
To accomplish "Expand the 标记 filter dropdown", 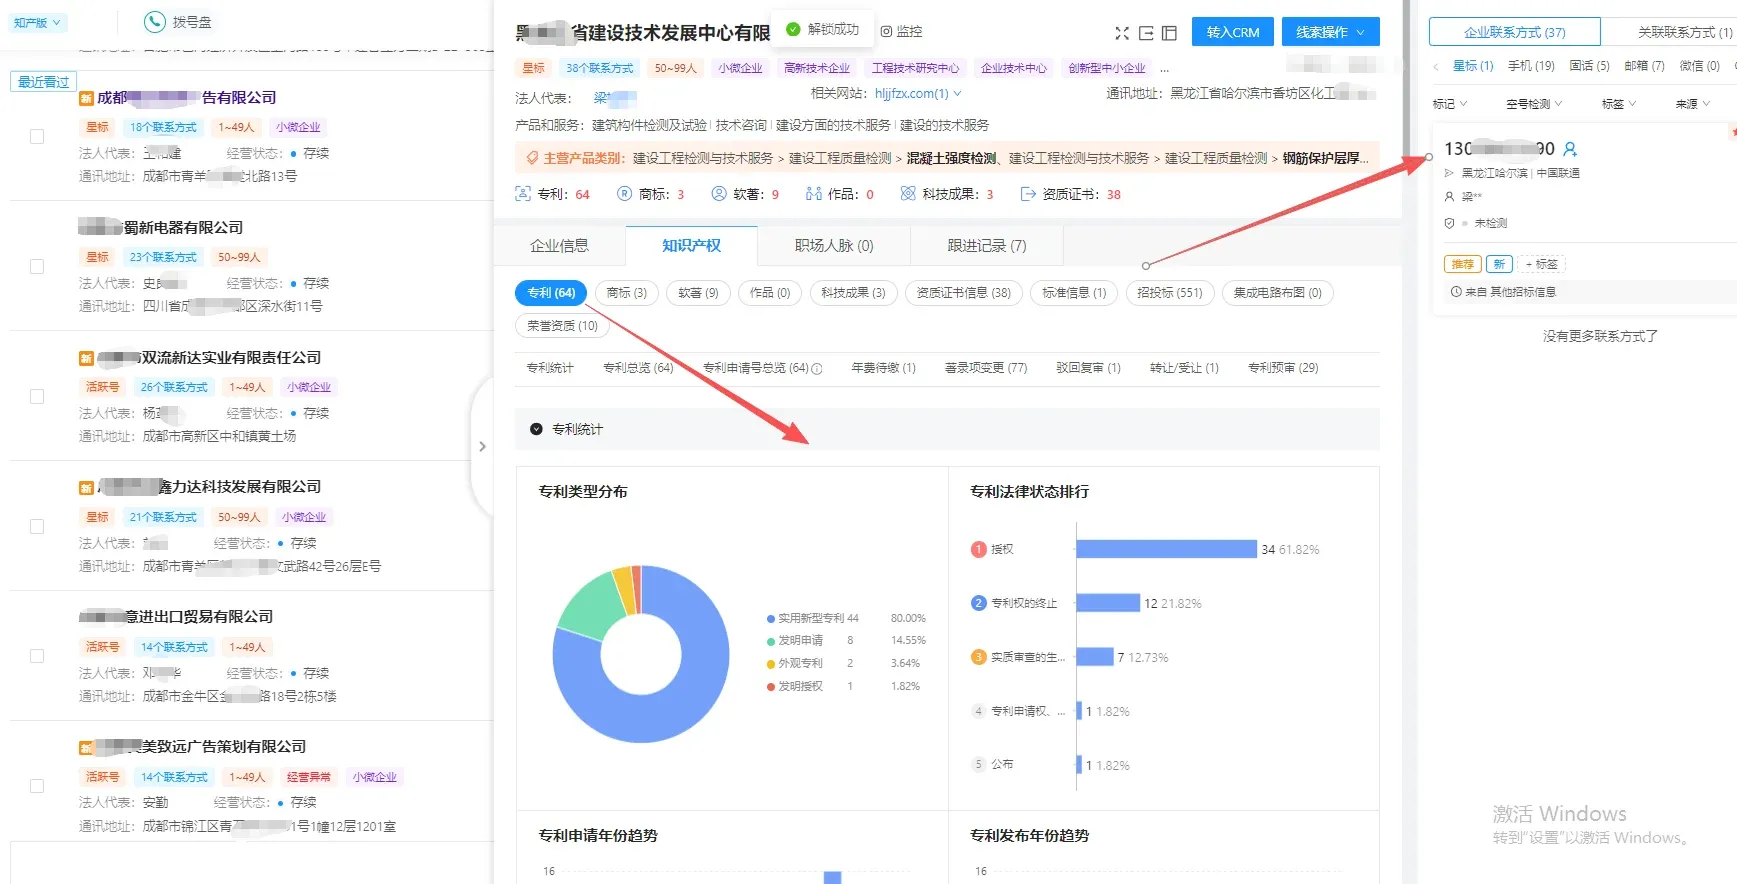I will [x=1449, y=104].
